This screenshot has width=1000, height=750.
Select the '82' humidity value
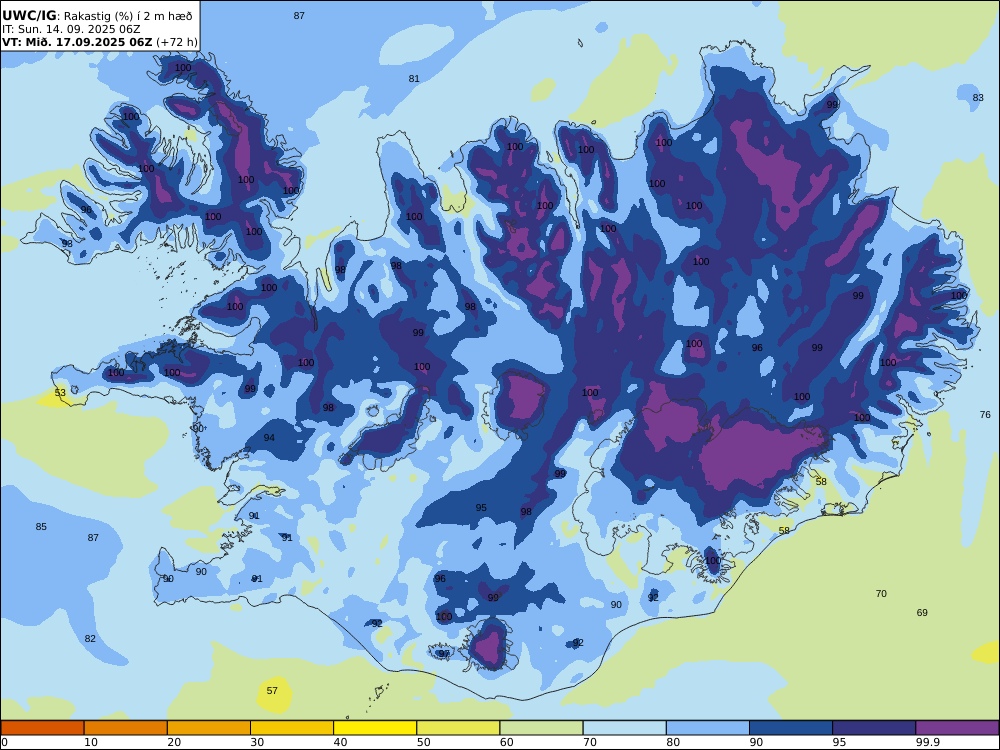pos(90,638)
